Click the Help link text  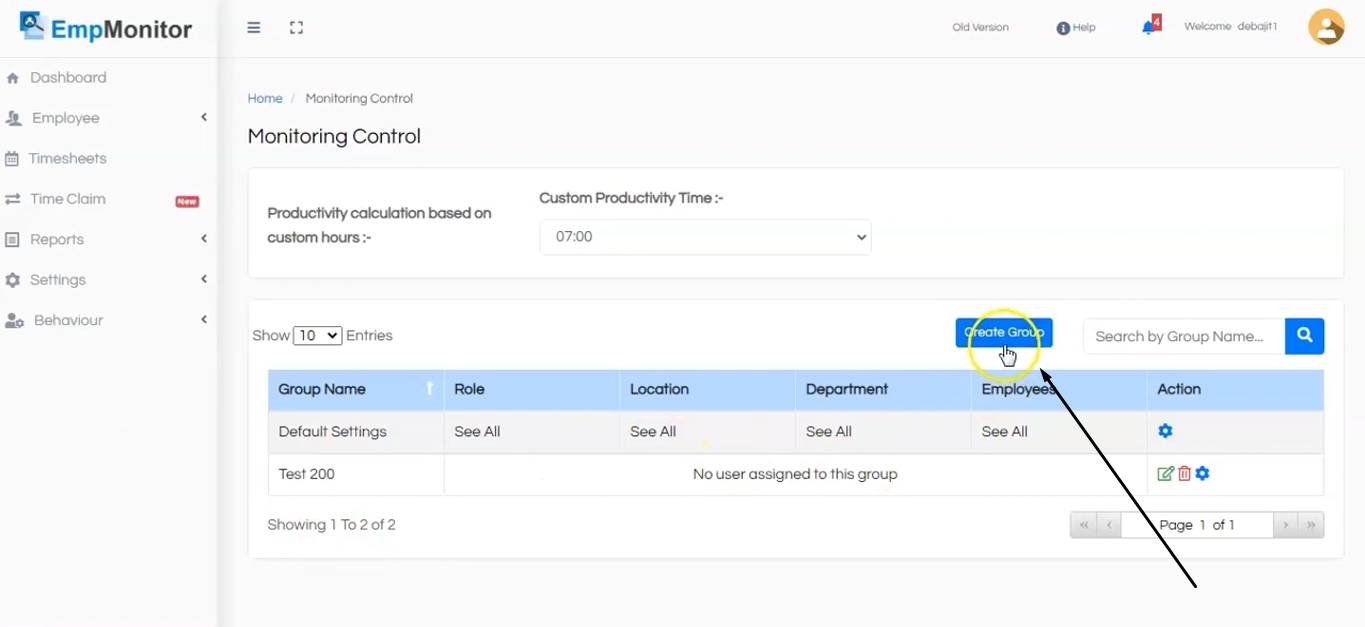1084,28
